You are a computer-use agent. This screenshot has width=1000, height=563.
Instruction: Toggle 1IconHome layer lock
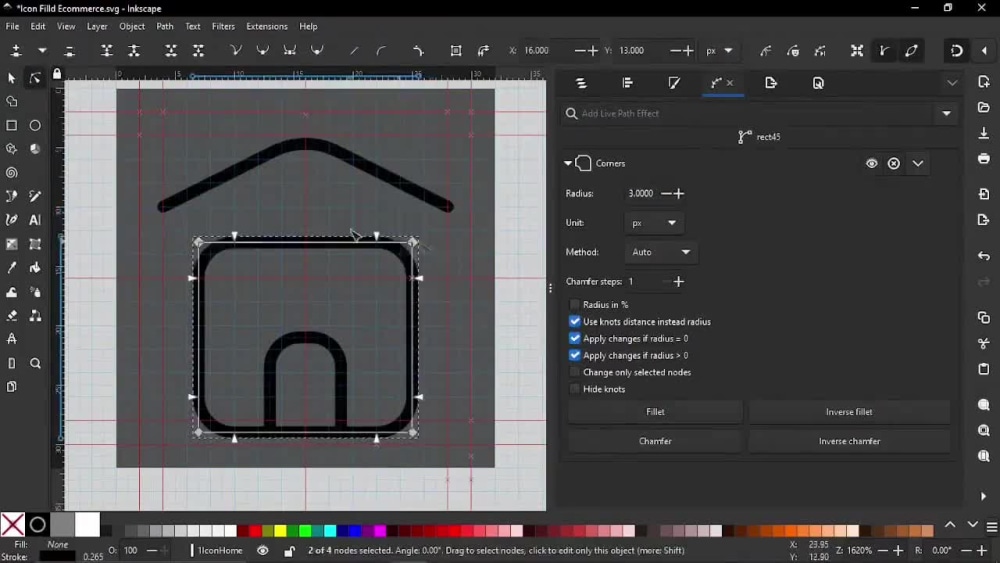(x=289, y=550)
